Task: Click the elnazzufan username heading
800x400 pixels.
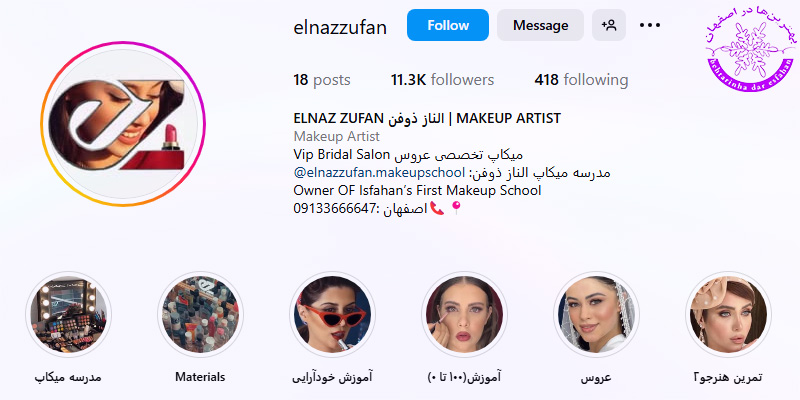Action: point(340,27)
